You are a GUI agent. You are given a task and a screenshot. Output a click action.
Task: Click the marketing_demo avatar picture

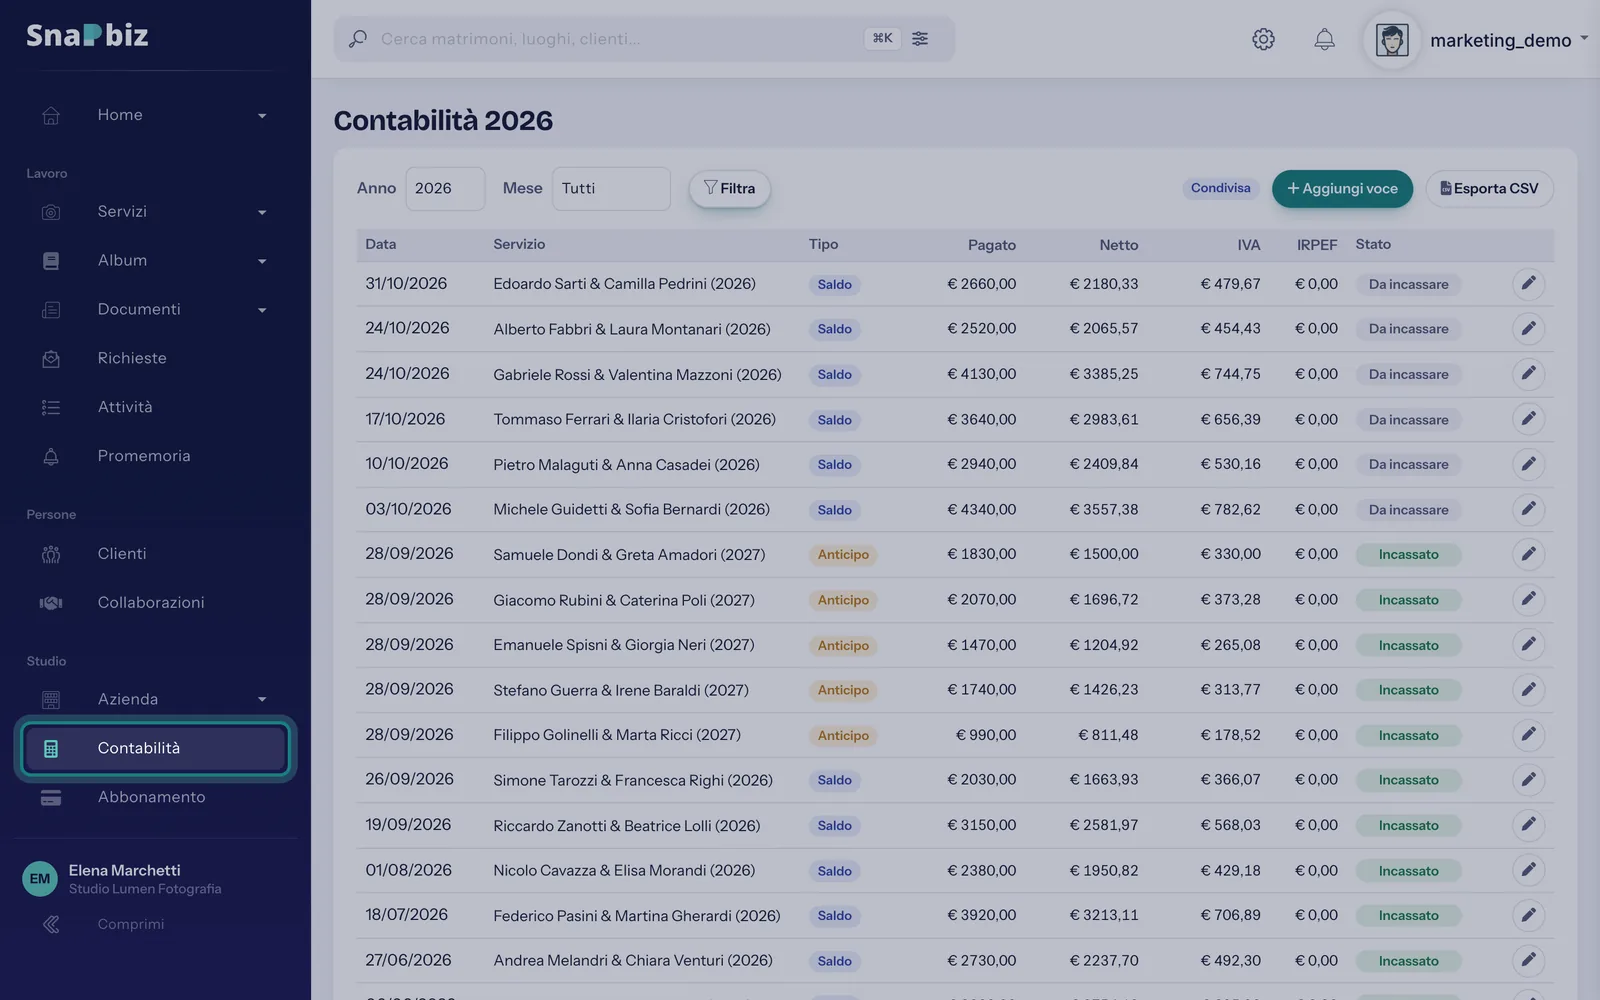click(x=1392, y=40)
